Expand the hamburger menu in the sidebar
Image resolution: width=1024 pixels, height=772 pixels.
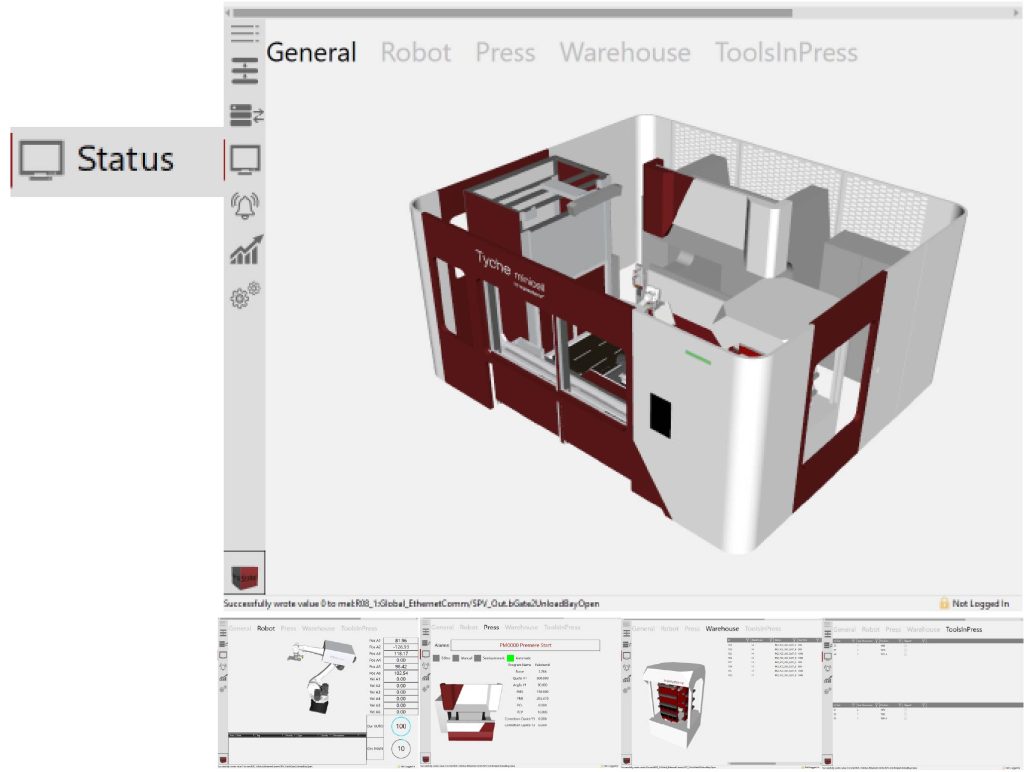click(x=244, y=33)
